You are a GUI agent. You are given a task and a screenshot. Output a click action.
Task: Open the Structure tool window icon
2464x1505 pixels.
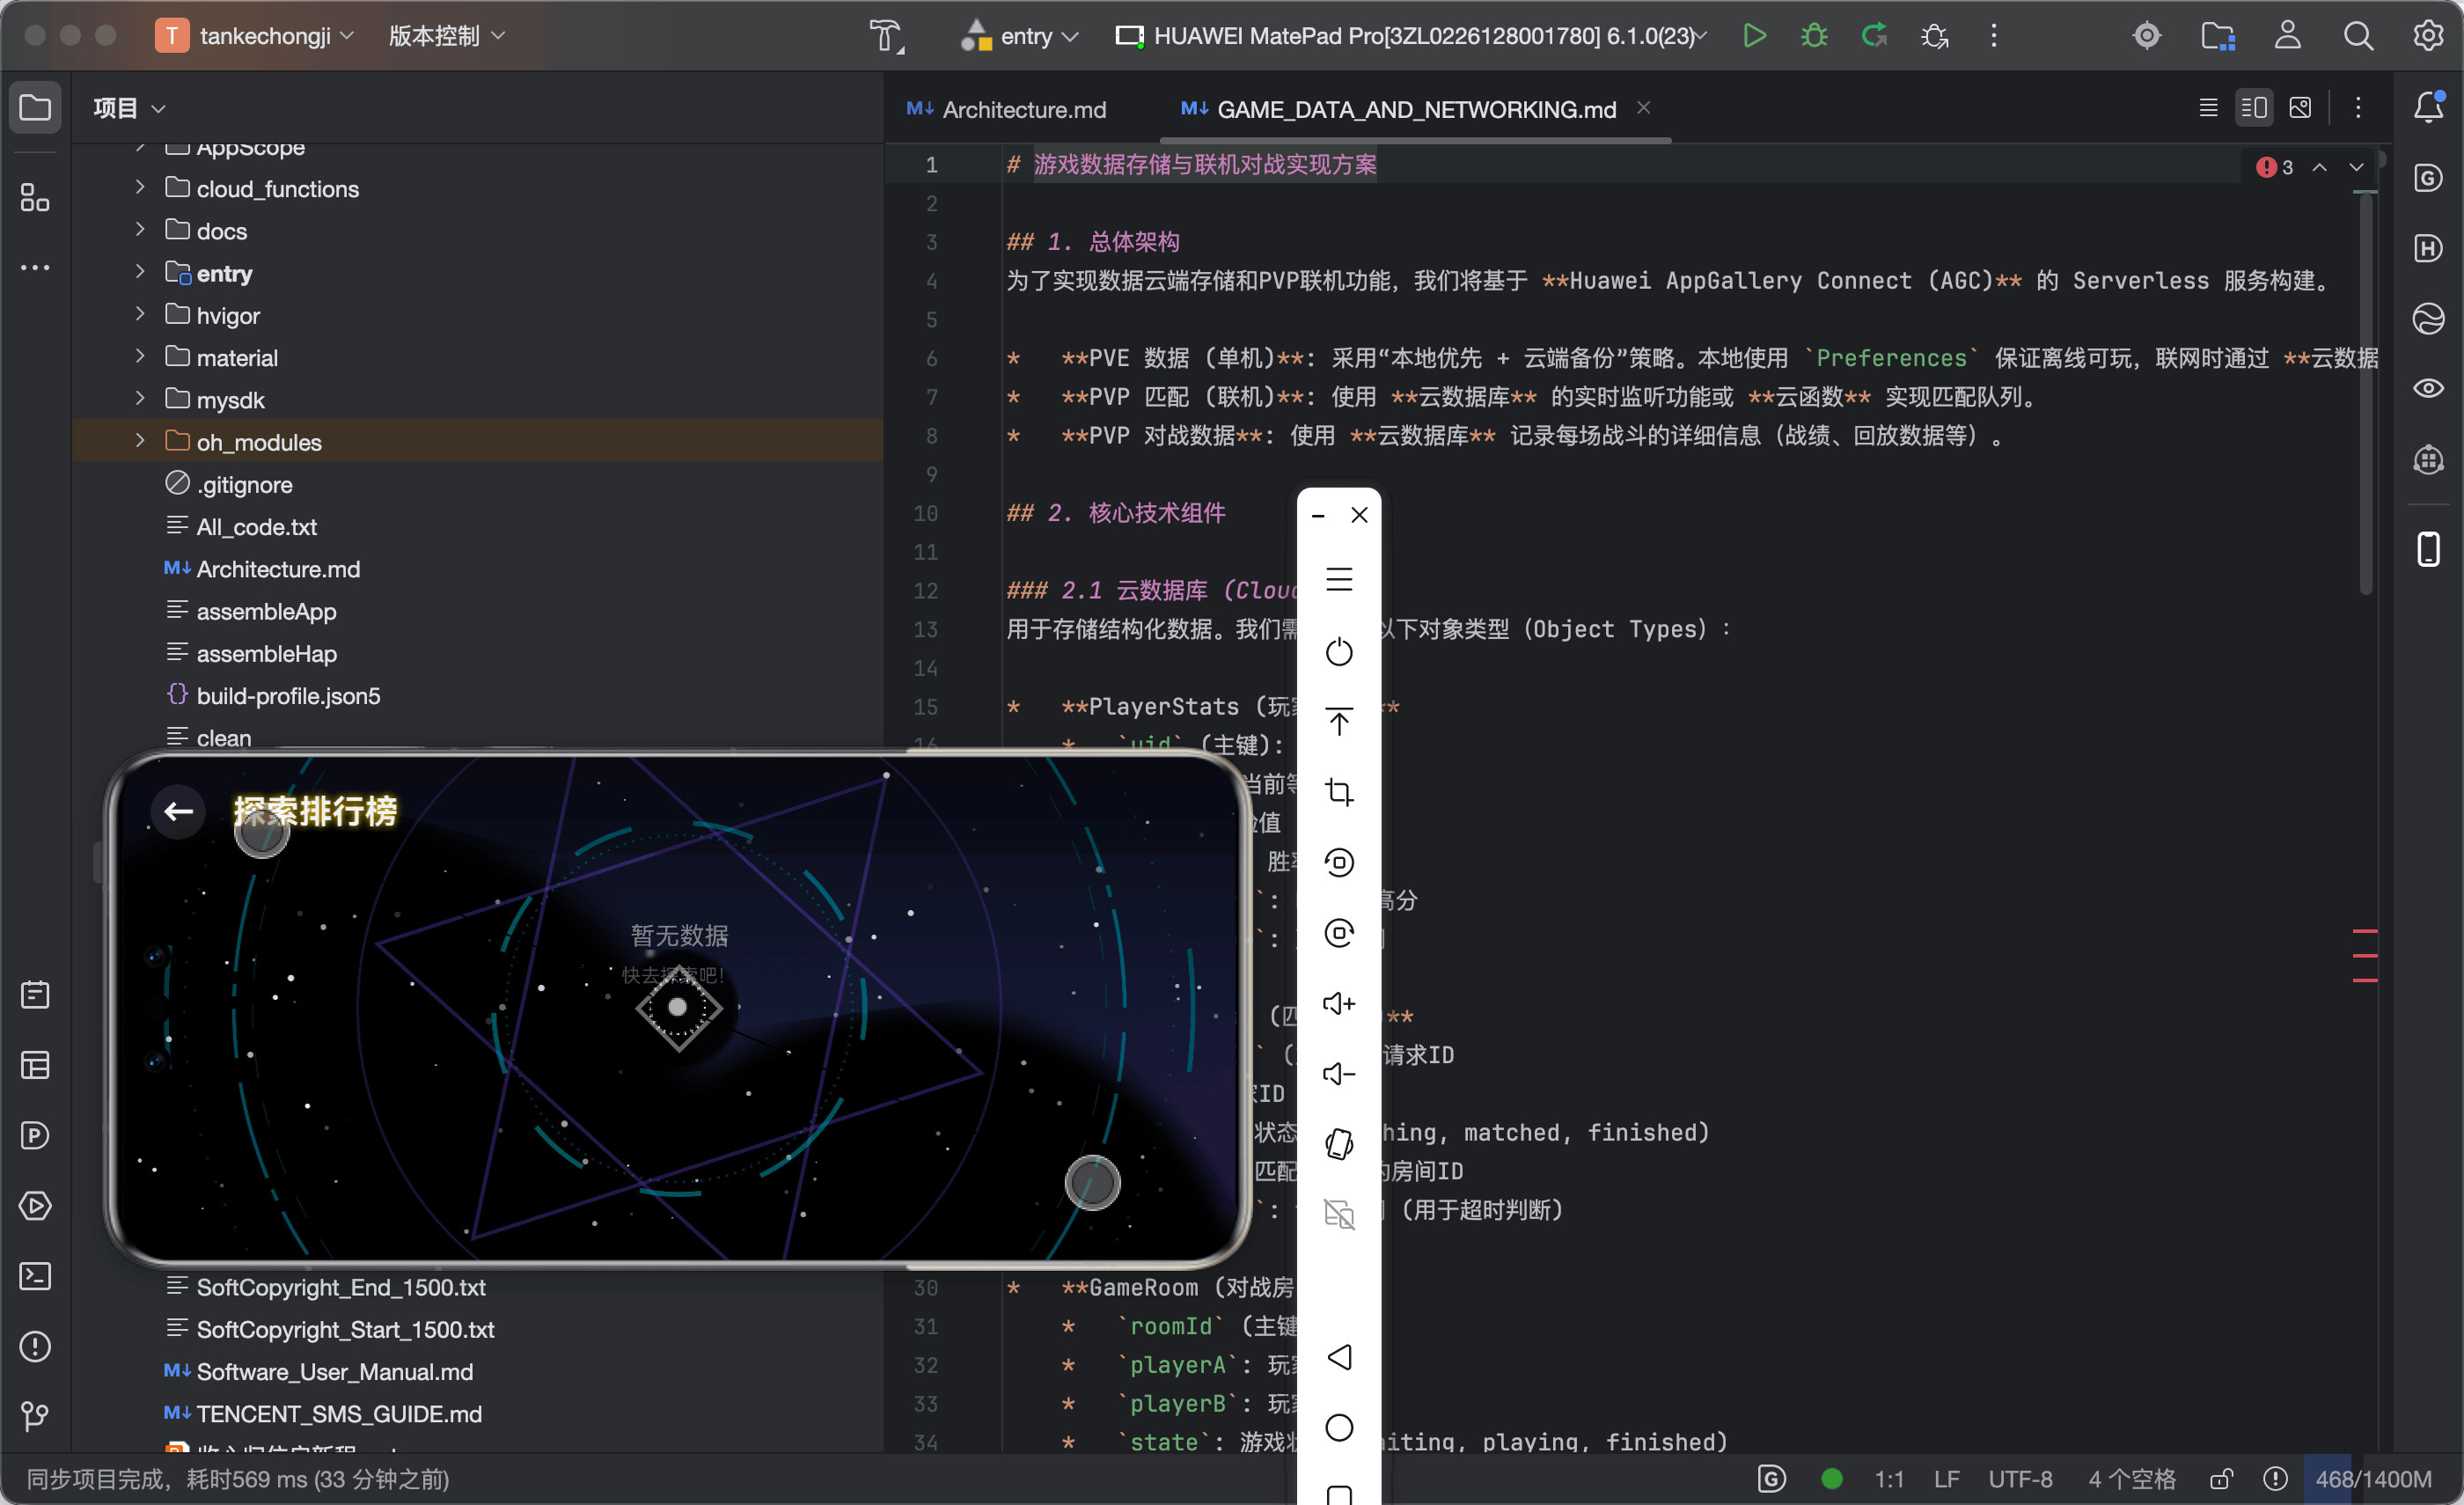click(x=35, y=197)
